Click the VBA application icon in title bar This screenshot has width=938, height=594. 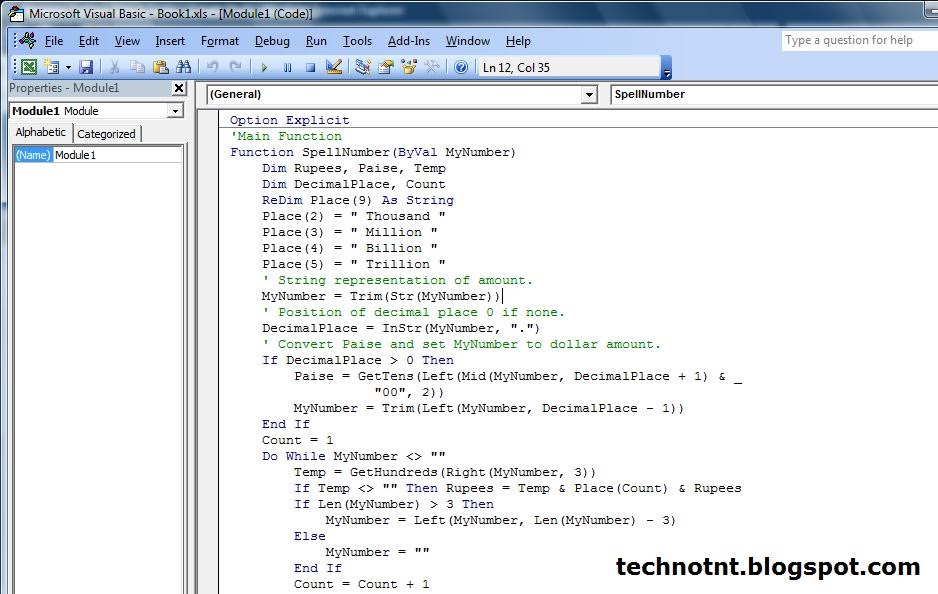point(16,13)
